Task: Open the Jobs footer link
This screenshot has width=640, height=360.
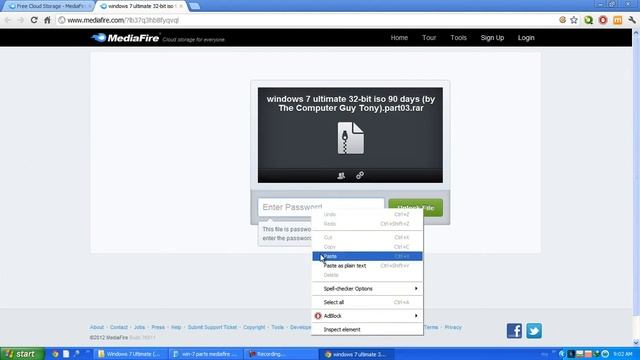Action: click(140, 327)
